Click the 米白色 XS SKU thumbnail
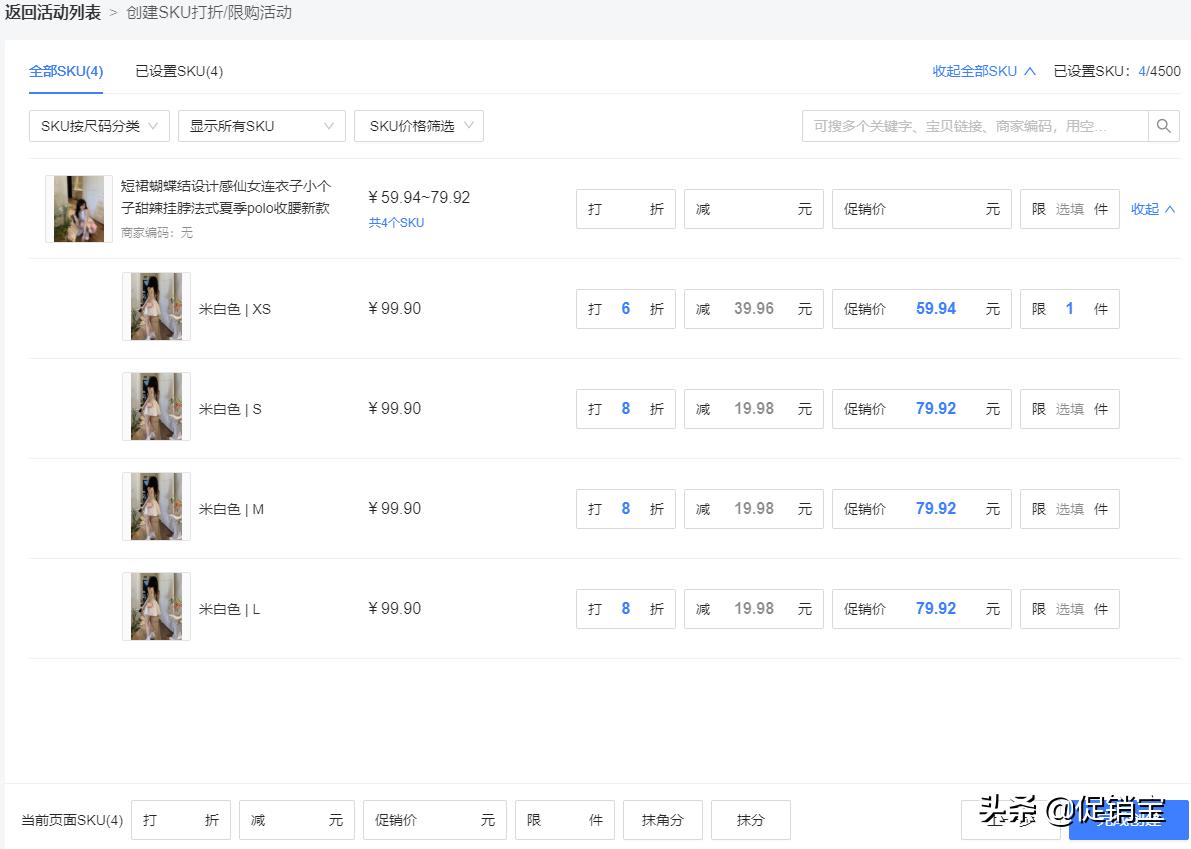Viewport: 1191px width, 849px height. (x=156, y=307)
